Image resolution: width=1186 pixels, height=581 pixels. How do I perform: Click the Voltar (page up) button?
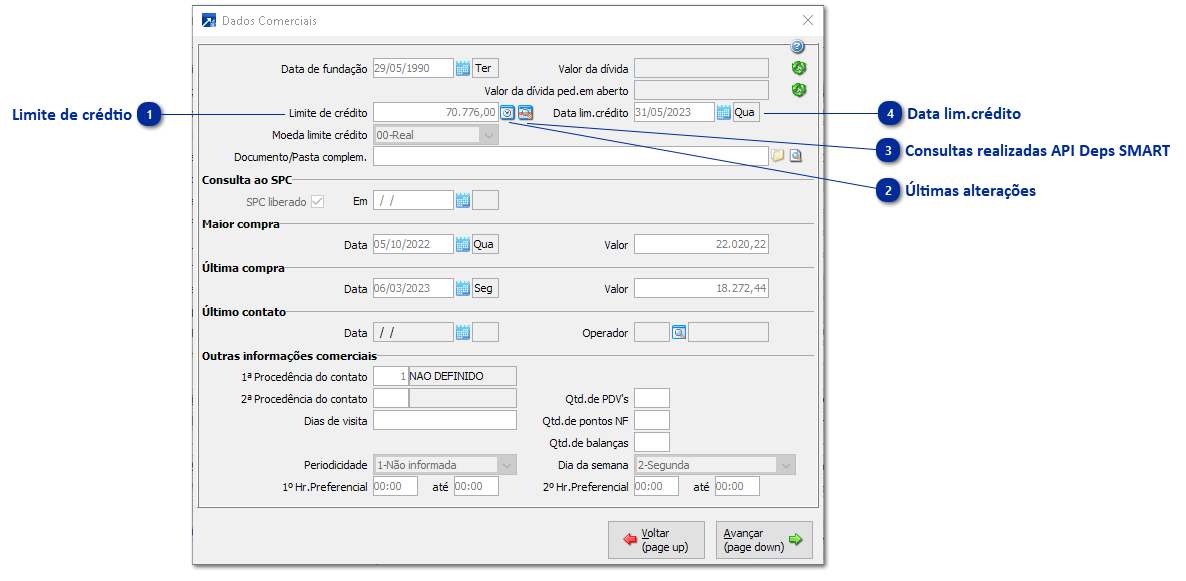[656, 540]
